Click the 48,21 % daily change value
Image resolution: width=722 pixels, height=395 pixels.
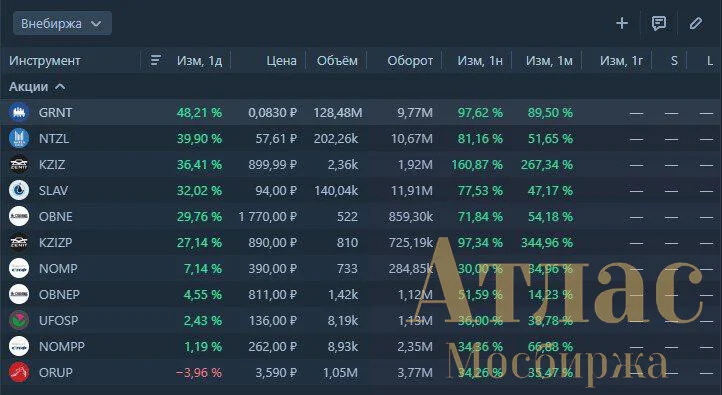tap(199, 113)
